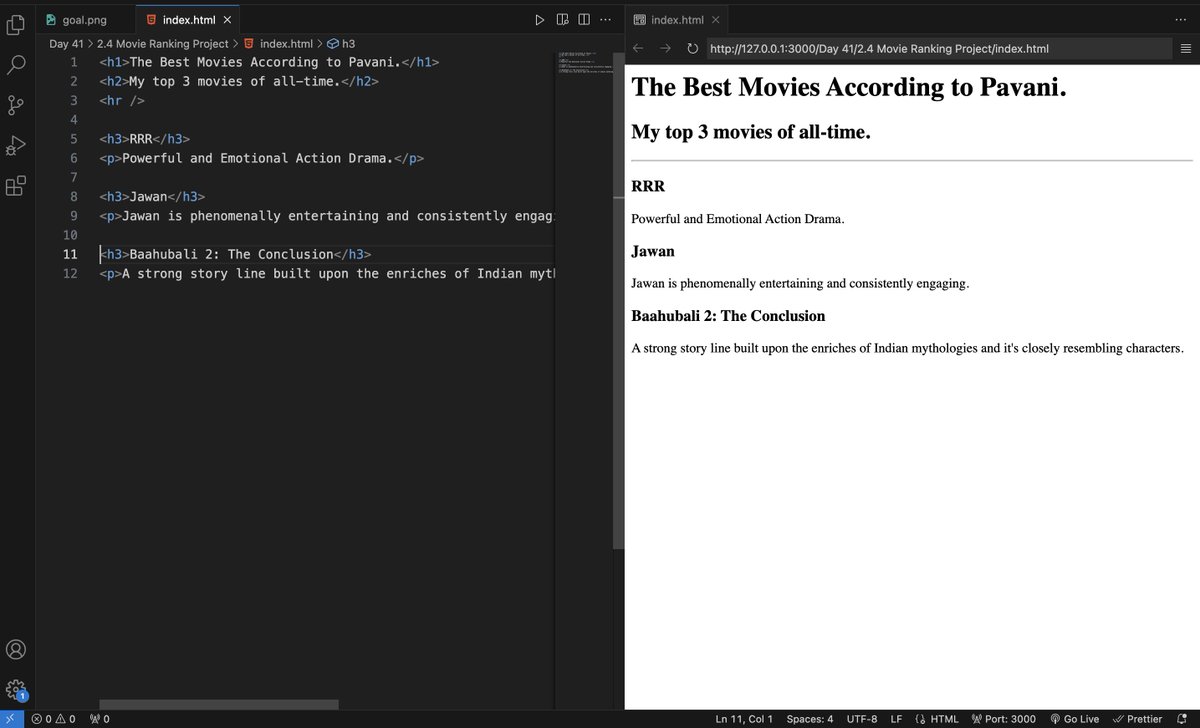Screen dimensions: 1200x728
Task: Click the Run code play button
Action: [539, 20]
